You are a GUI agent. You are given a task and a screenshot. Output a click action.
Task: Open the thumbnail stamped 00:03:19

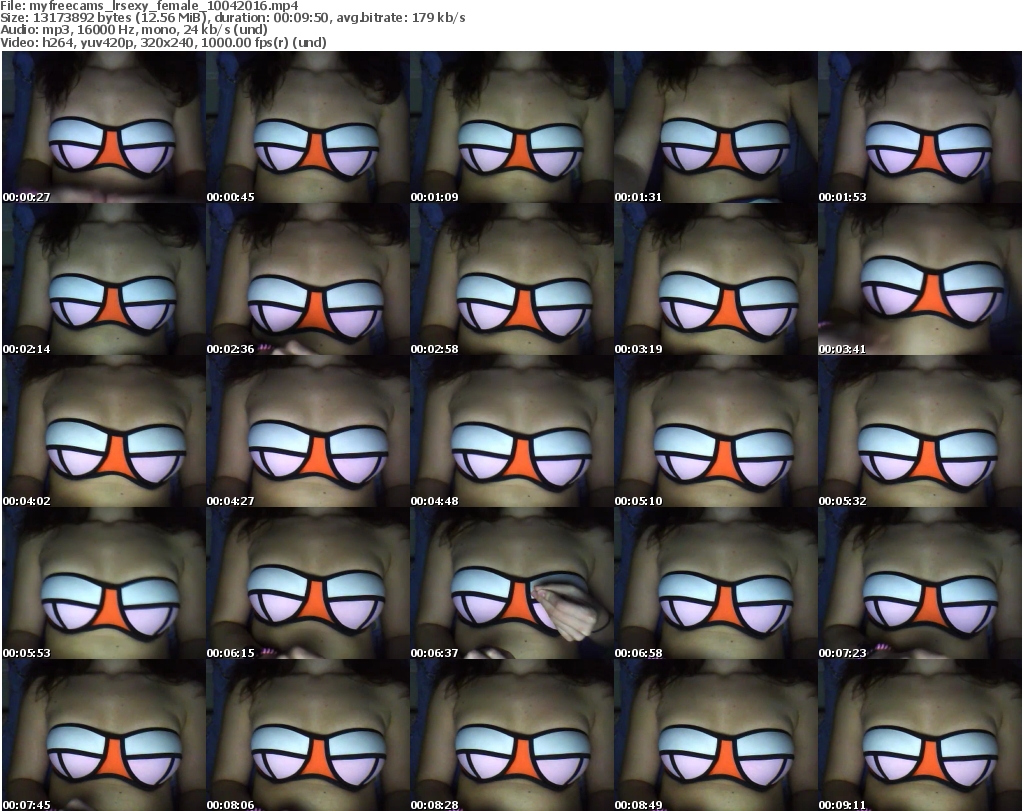716,279
